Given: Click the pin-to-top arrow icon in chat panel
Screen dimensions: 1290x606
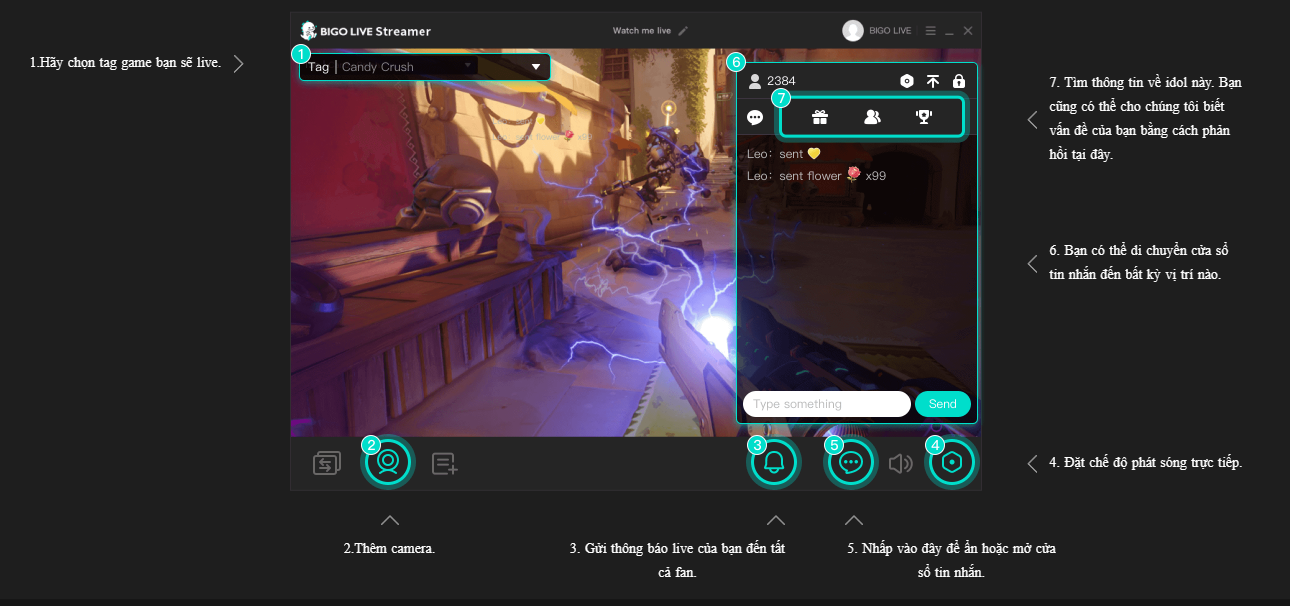Looking at the screenshot, I should point(933,81).
